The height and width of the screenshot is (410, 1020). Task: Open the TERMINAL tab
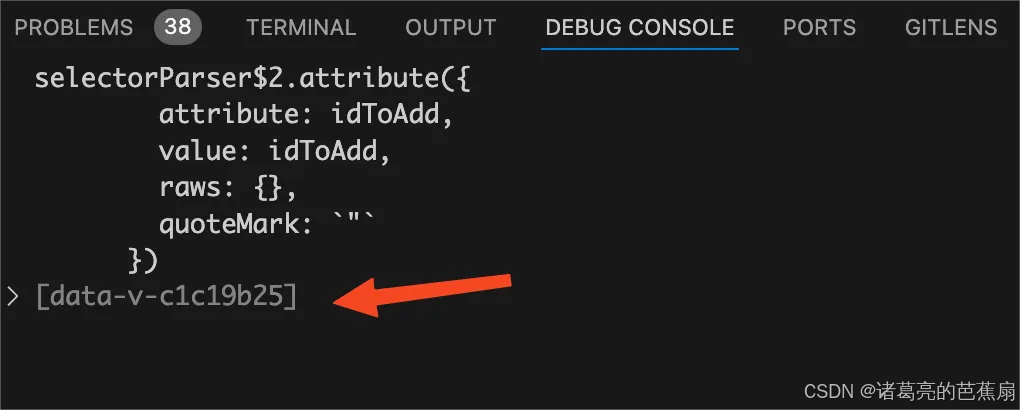click(x=301, y=27)
